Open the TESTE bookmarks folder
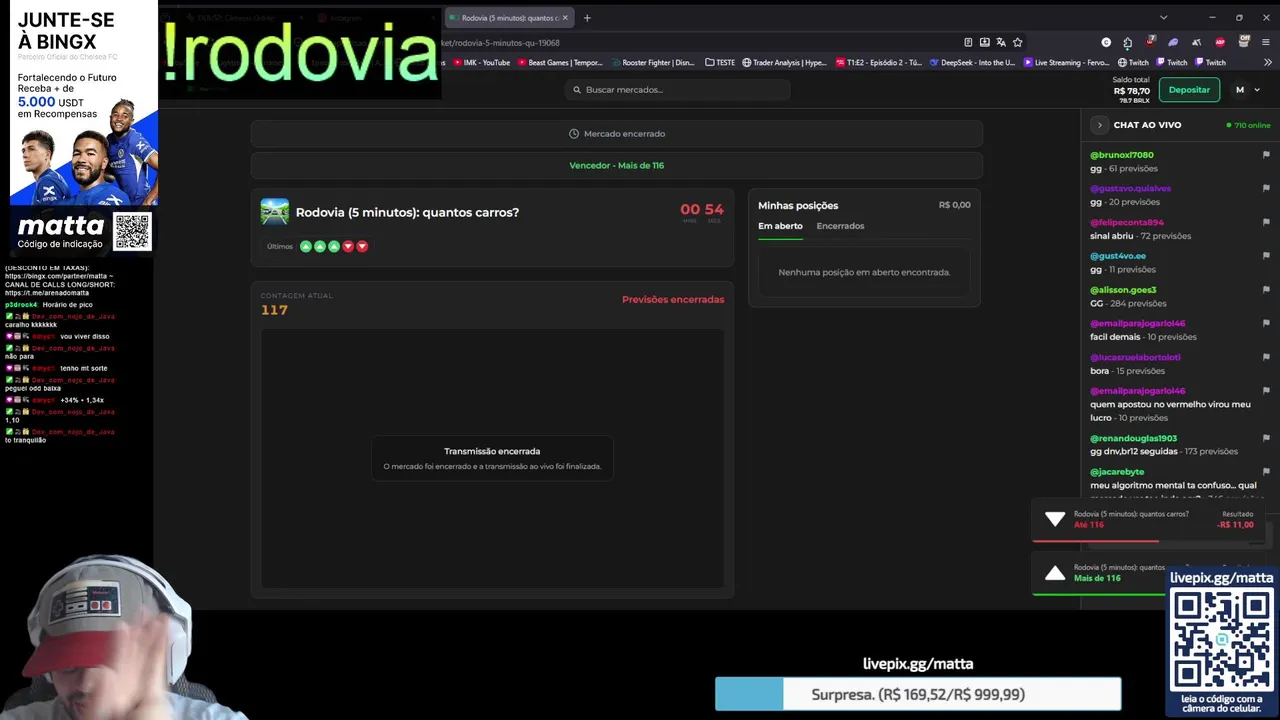1280x720 pixels. point(720,62)
